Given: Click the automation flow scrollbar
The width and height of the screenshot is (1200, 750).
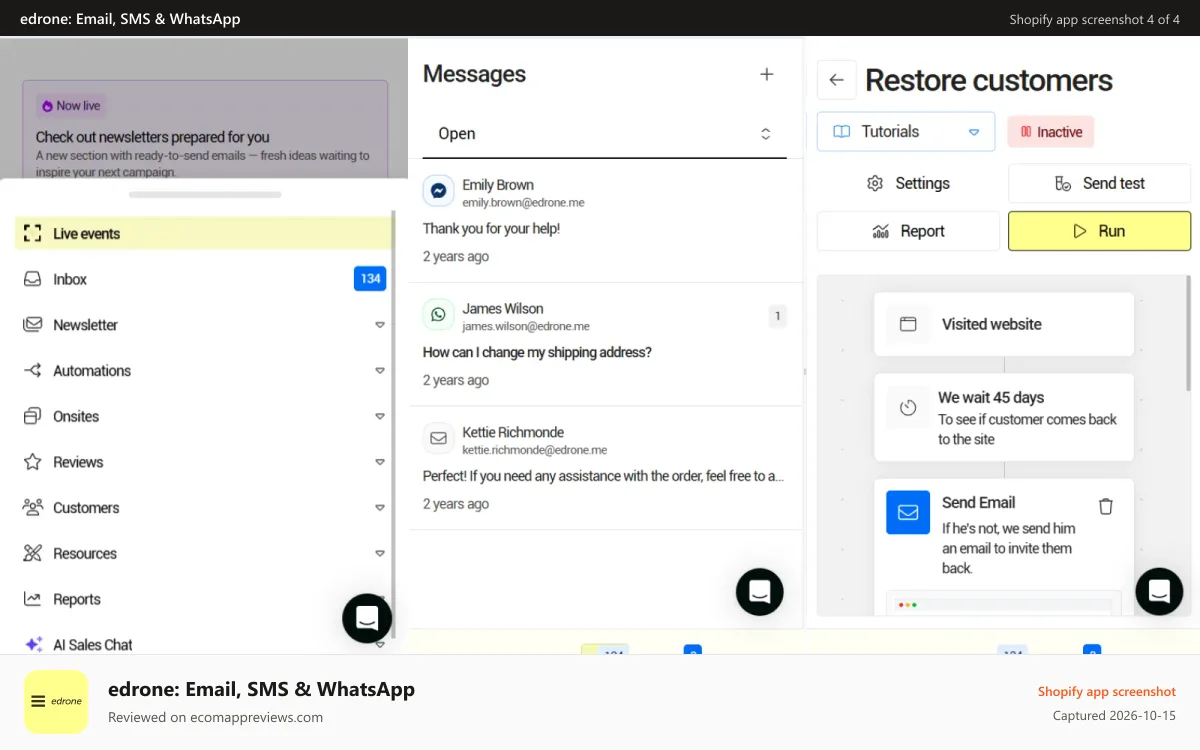Looking at the screenshot, I should click(1188, 334).
